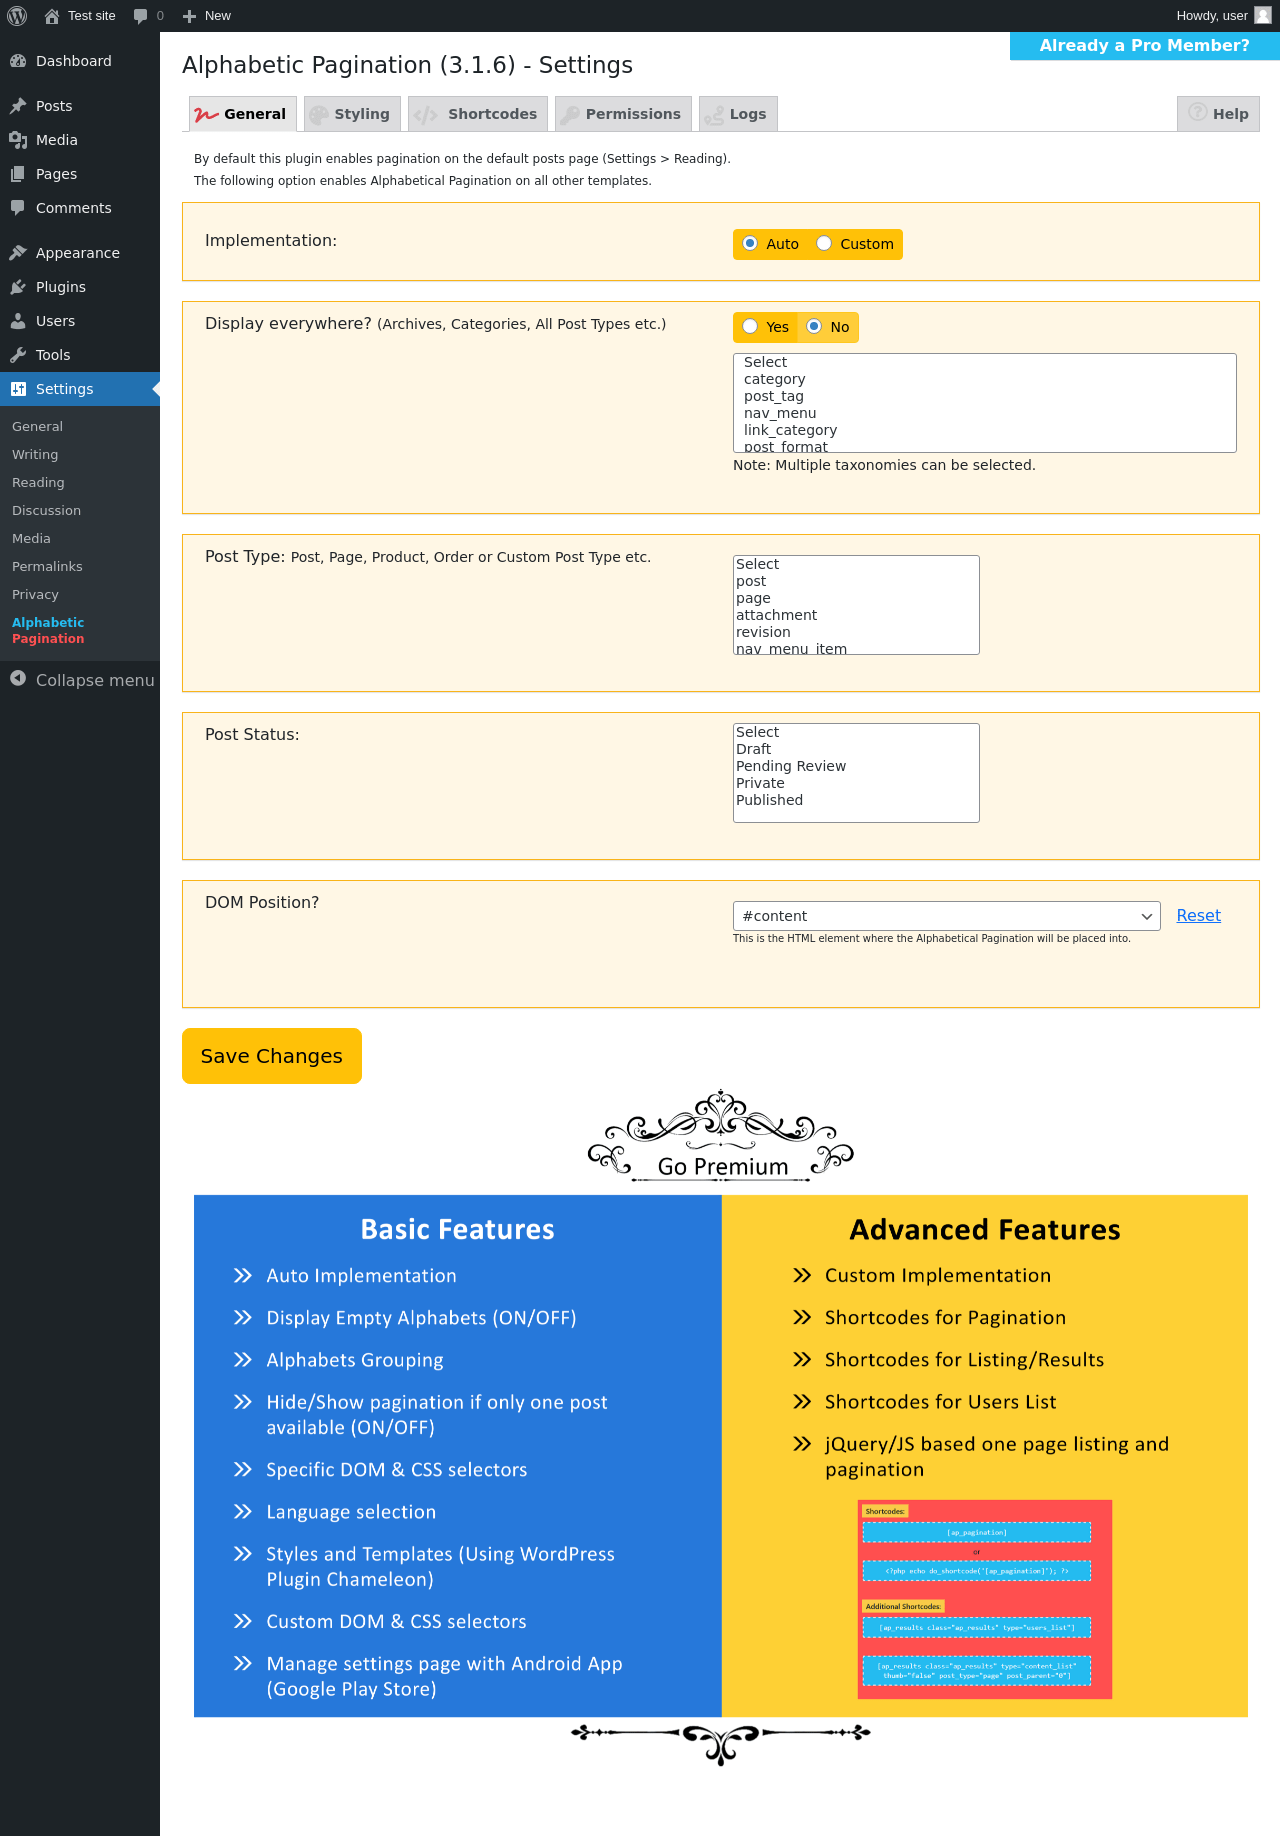Open the Discussion settings submenu item

pyautogui.click(x=46, y=510)
